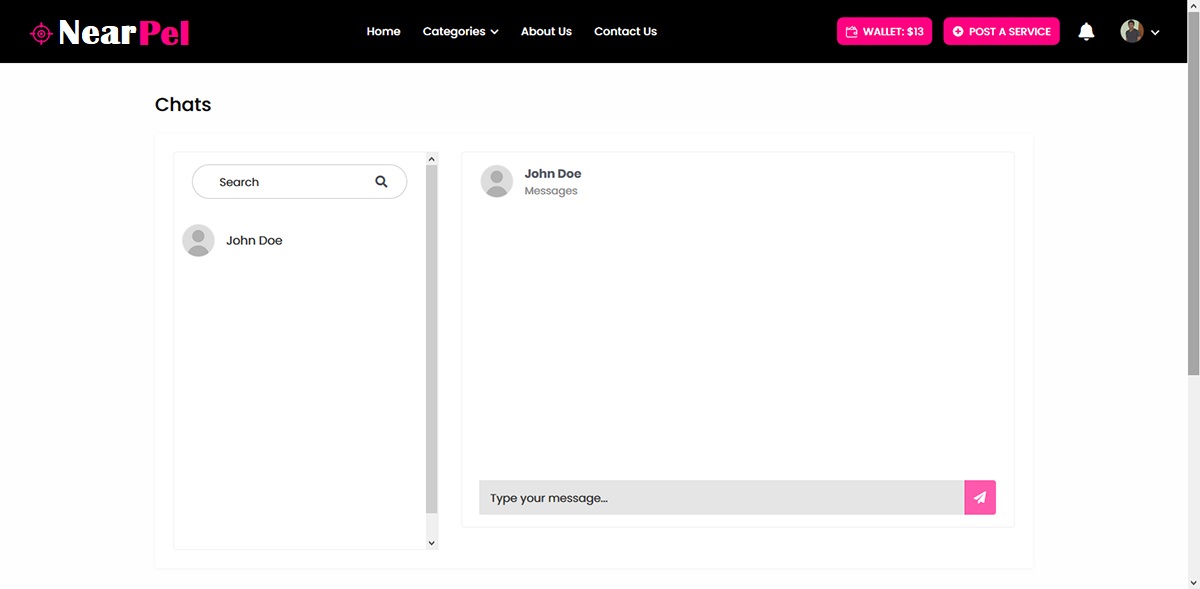Click the search magnifier icon
This screenshot has width=1200, height=589.
point(381,182)
